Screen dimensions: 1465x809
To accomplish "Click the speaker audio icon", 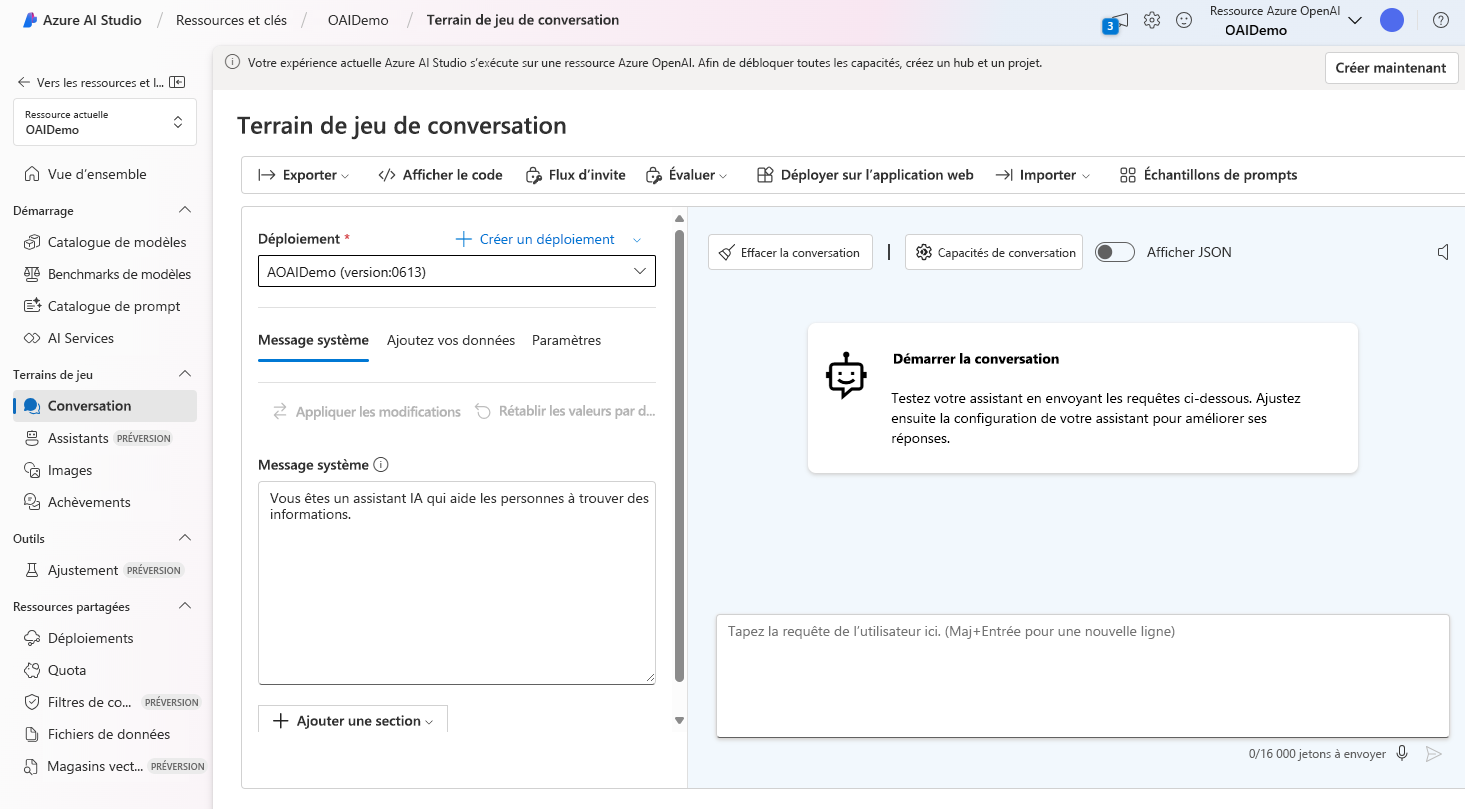I will (1443, 252).
